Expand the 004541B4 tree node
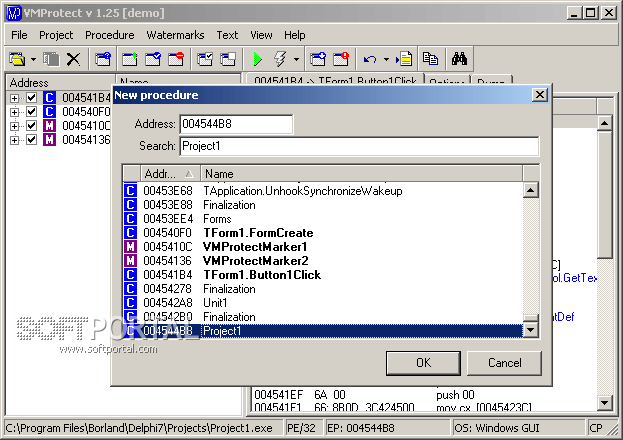 point(14,98)
